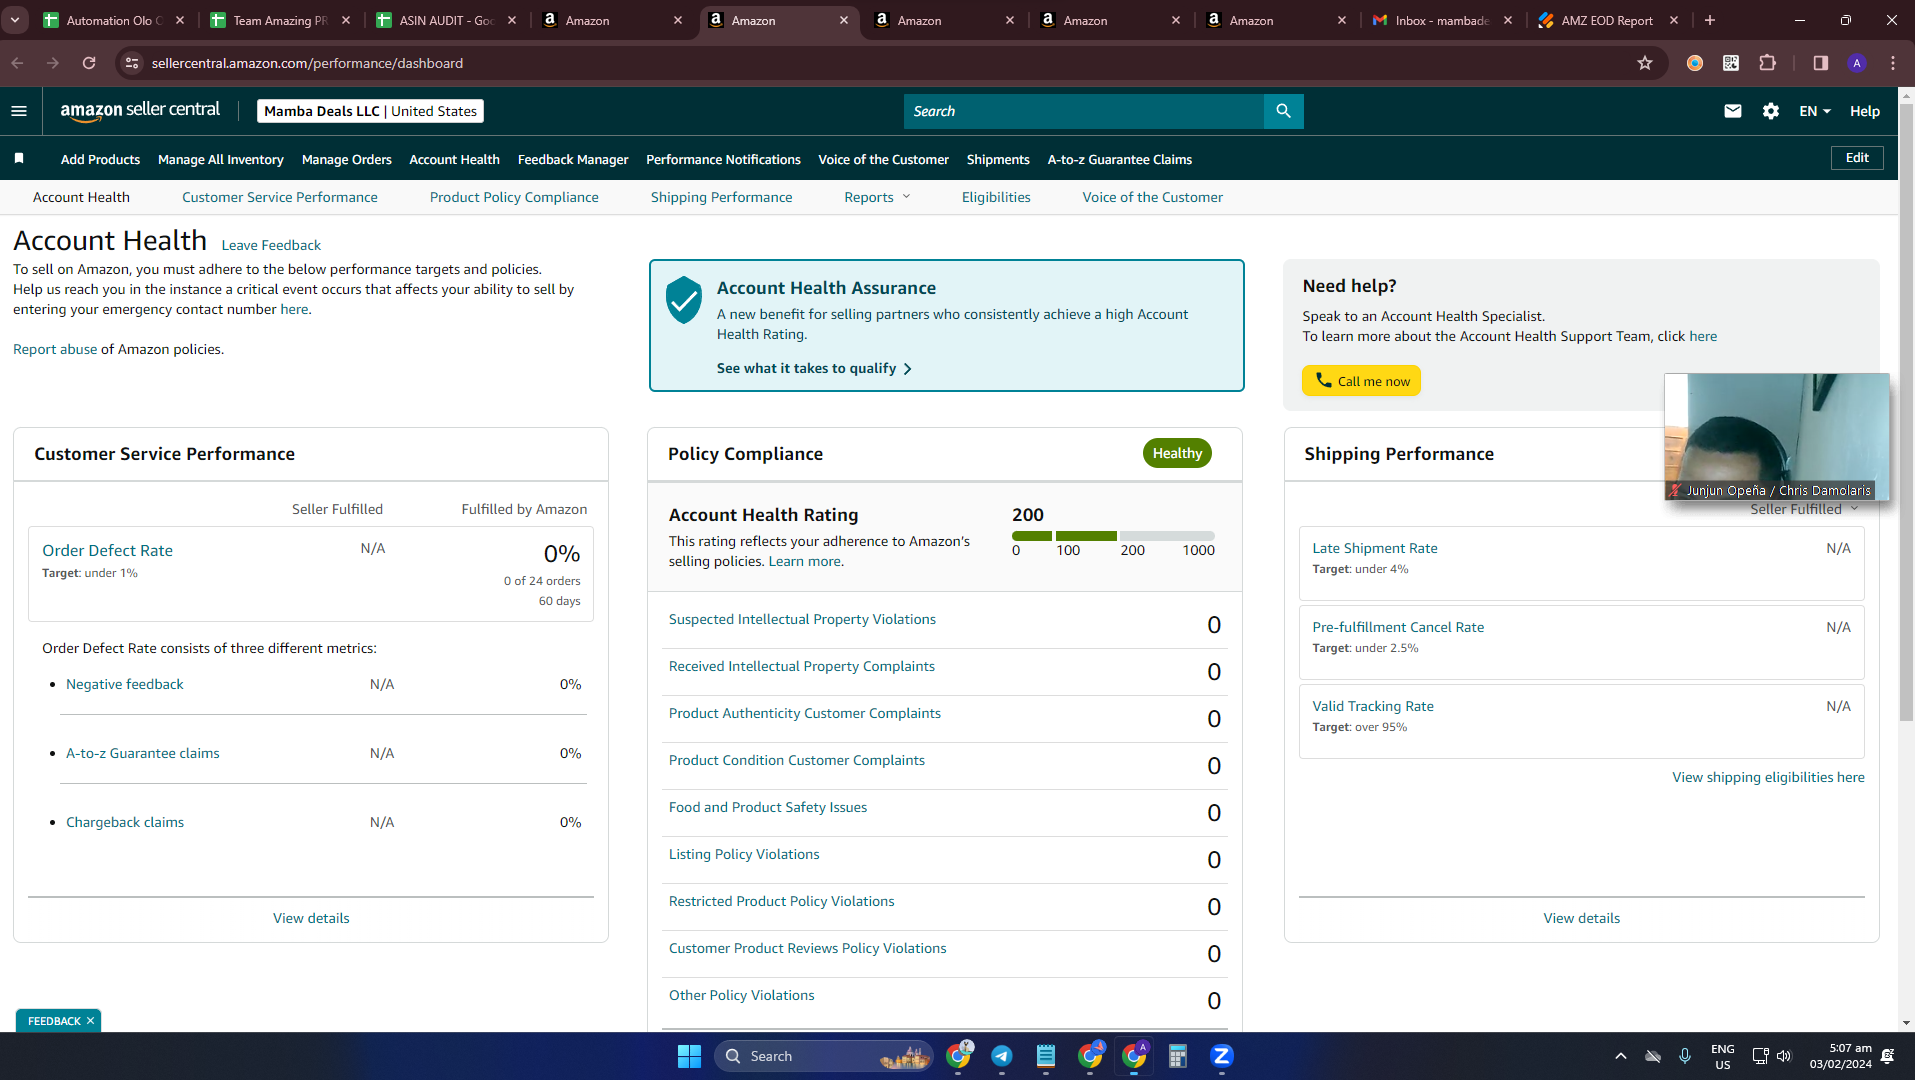Open A-to-z Guarantee Claims in navigation

pos(1120,159)
